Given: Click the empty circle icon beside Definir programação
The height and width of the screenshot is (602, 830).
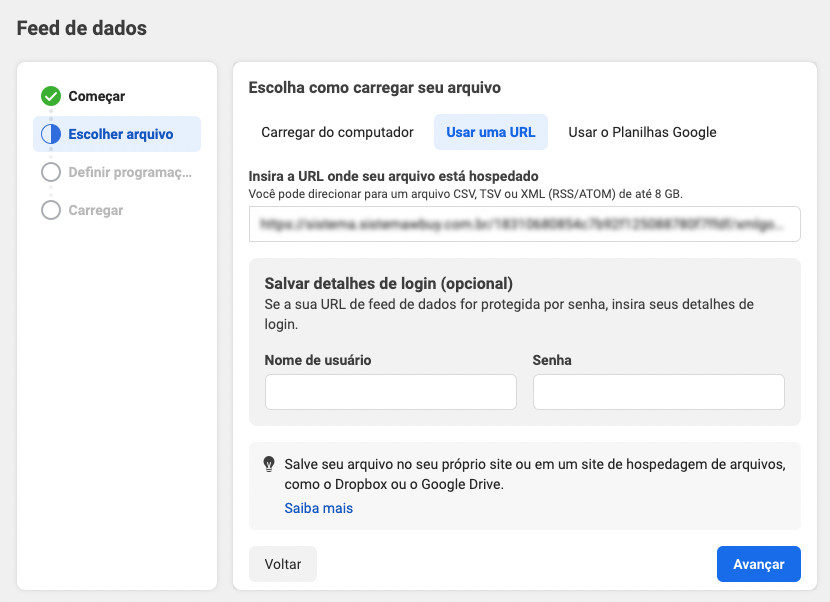Looking at the screenshot, I should click(x=51, y=172).
